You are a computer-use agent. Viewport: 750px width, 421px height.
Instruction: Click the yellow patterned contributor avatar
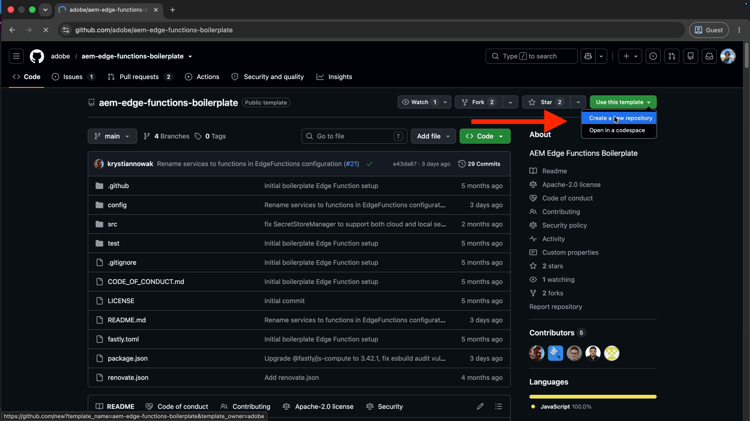tap(611, 353)
